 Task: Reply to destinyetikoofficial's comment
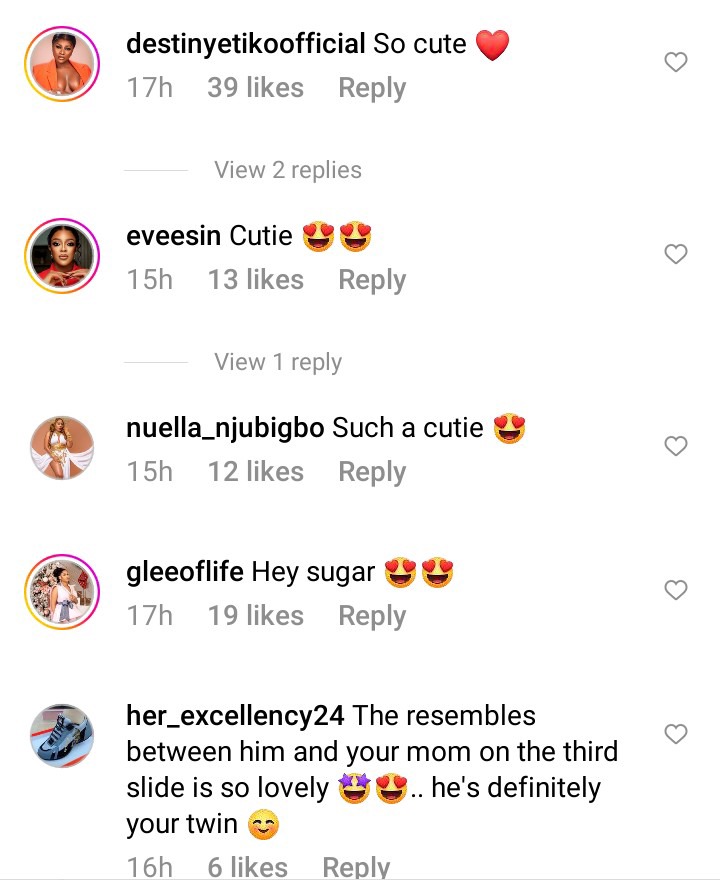coord(372,88)
